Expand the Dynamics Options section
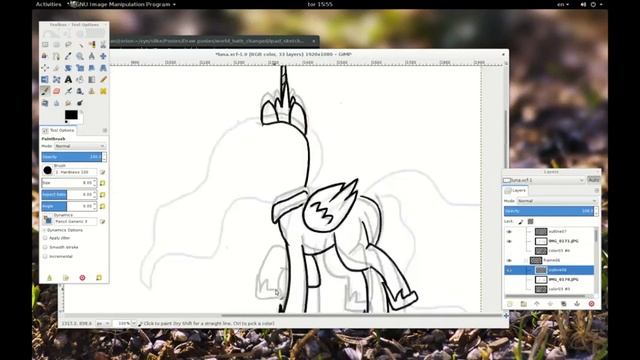Screen dimensions: 640x360 [44, 230]
